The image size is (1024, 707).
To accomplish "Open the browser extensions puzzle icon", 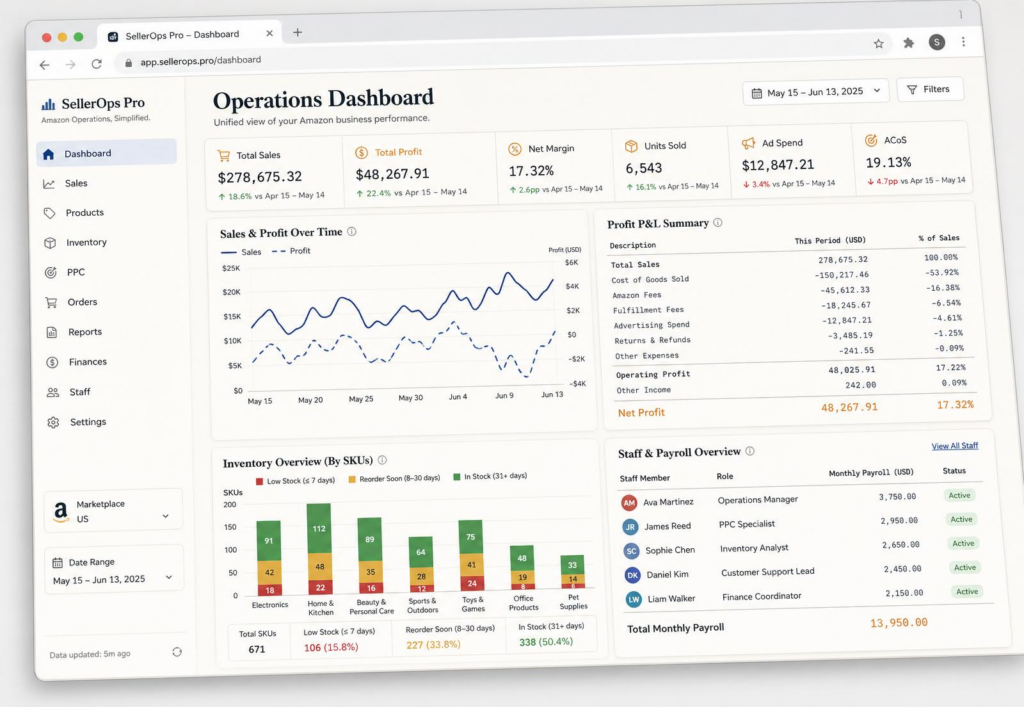I will [x=908, y=43].
